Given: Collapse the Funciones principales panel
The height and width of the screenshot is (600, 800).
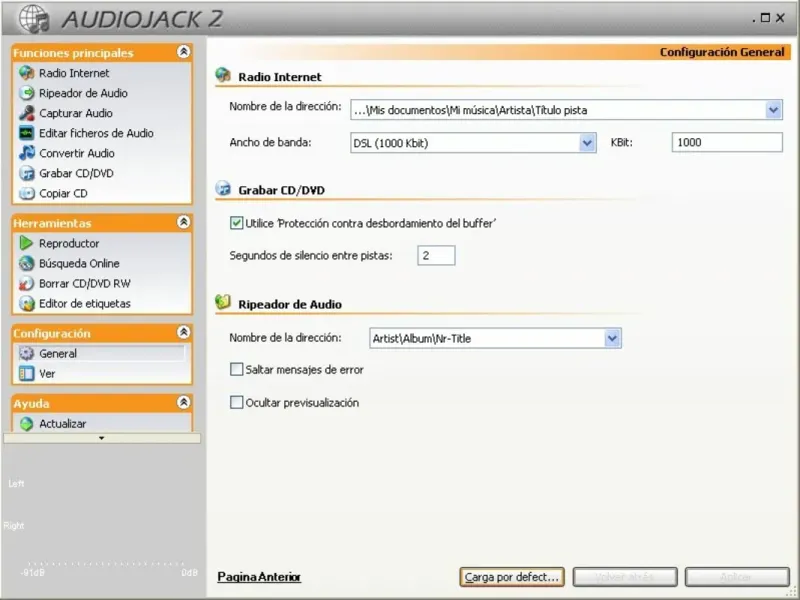Looking at the screenshot, I should point(184,52).
